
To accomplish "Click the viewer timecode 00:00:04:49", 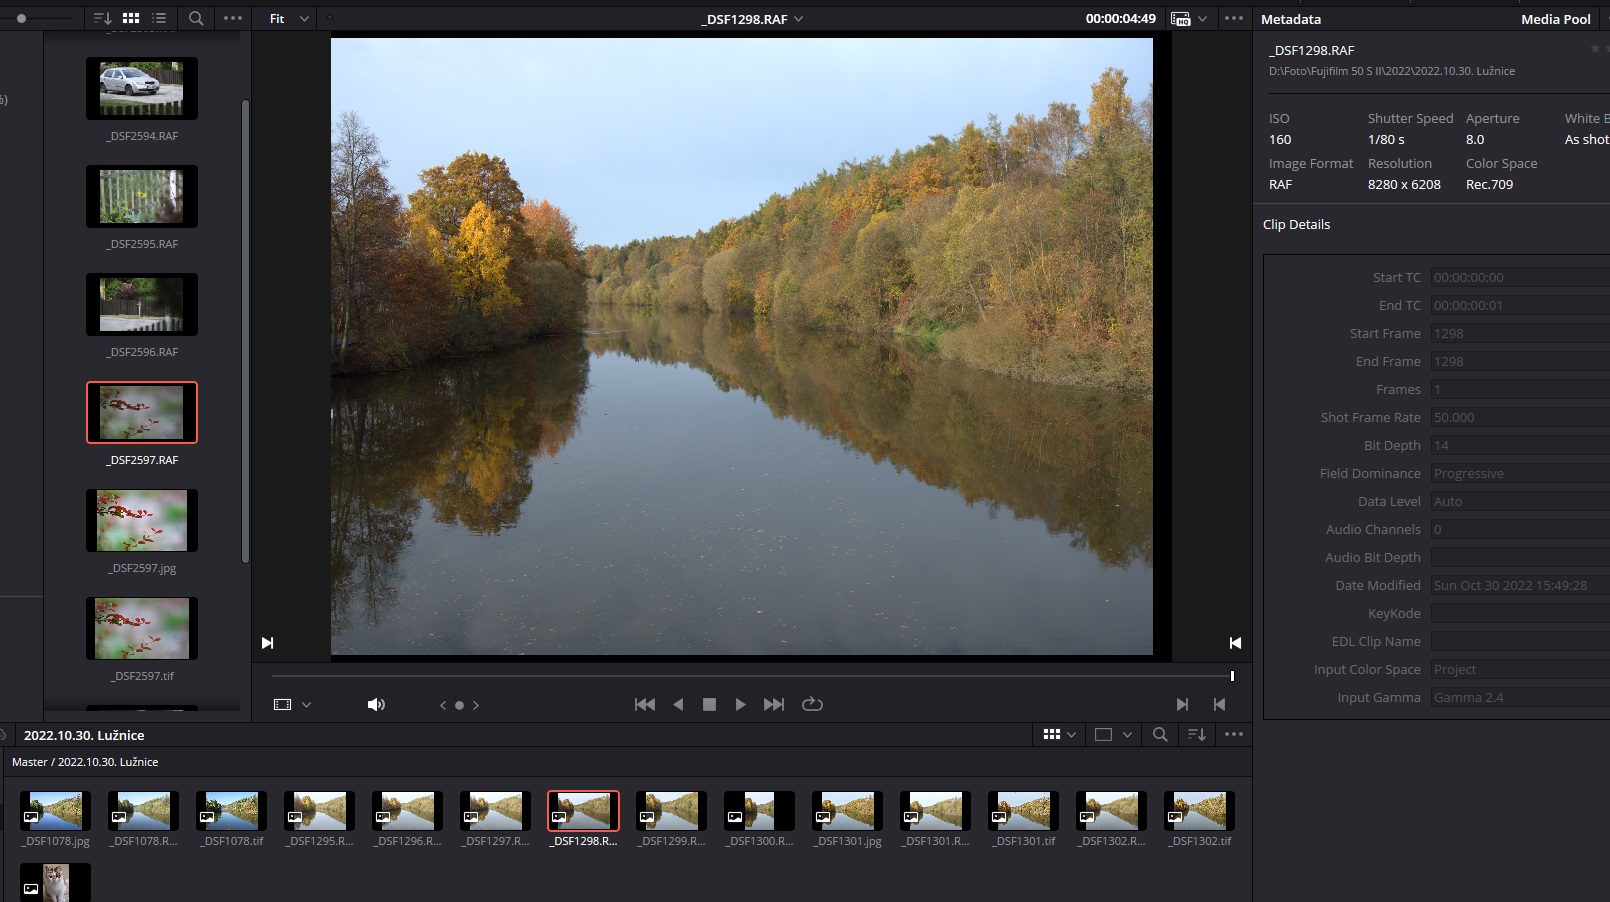I will pyautogui.click(x=1120, y=18).
